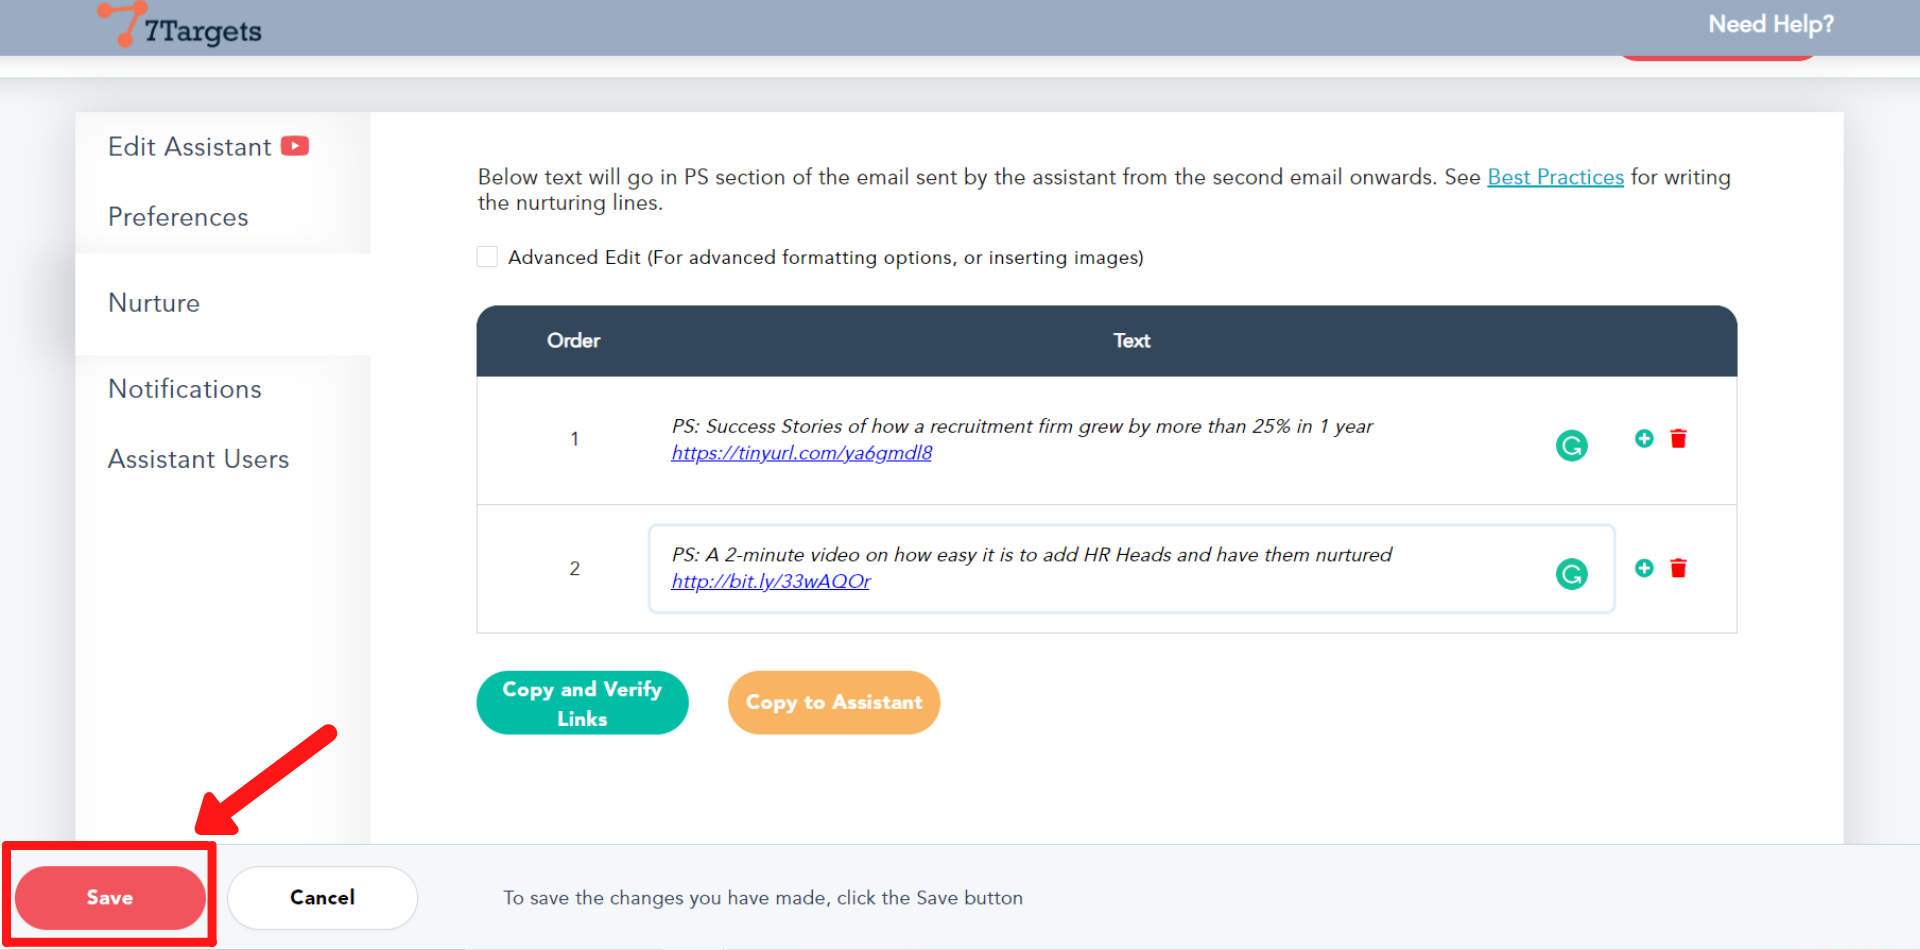Click the Copy to Assistant button
The image size is (1920, 950).
pyautogui.click(x=833, y=703)
